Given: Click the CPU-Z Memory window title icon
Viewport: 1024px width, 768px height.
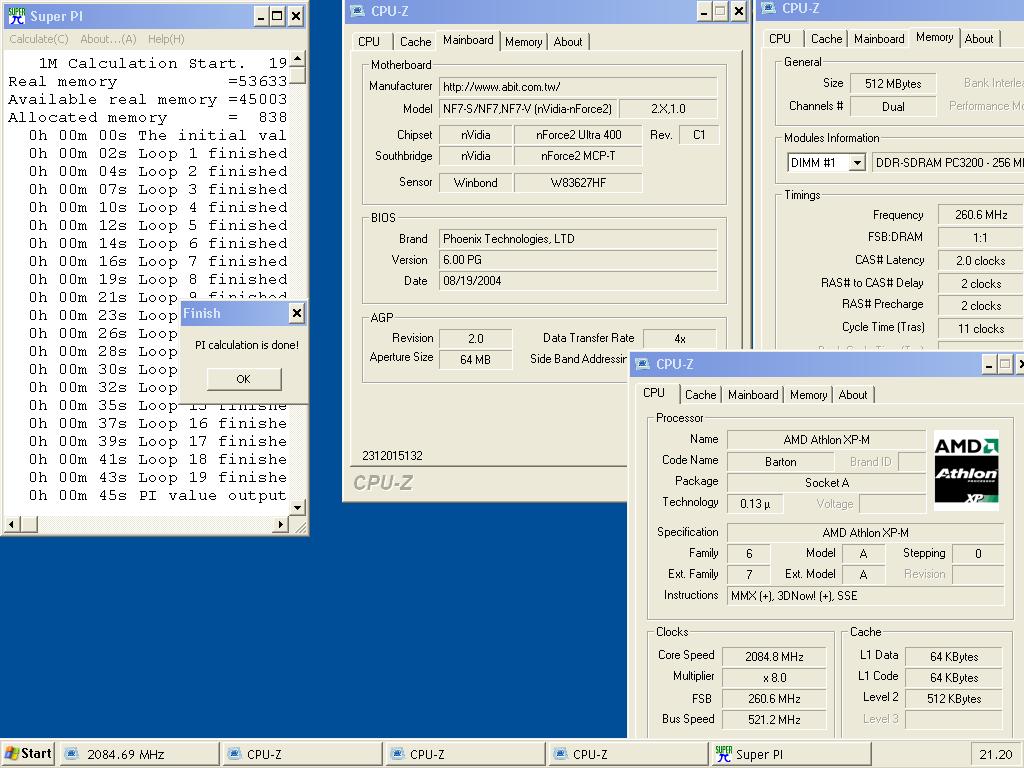Looking at the screenshot, I should [769, 8].
